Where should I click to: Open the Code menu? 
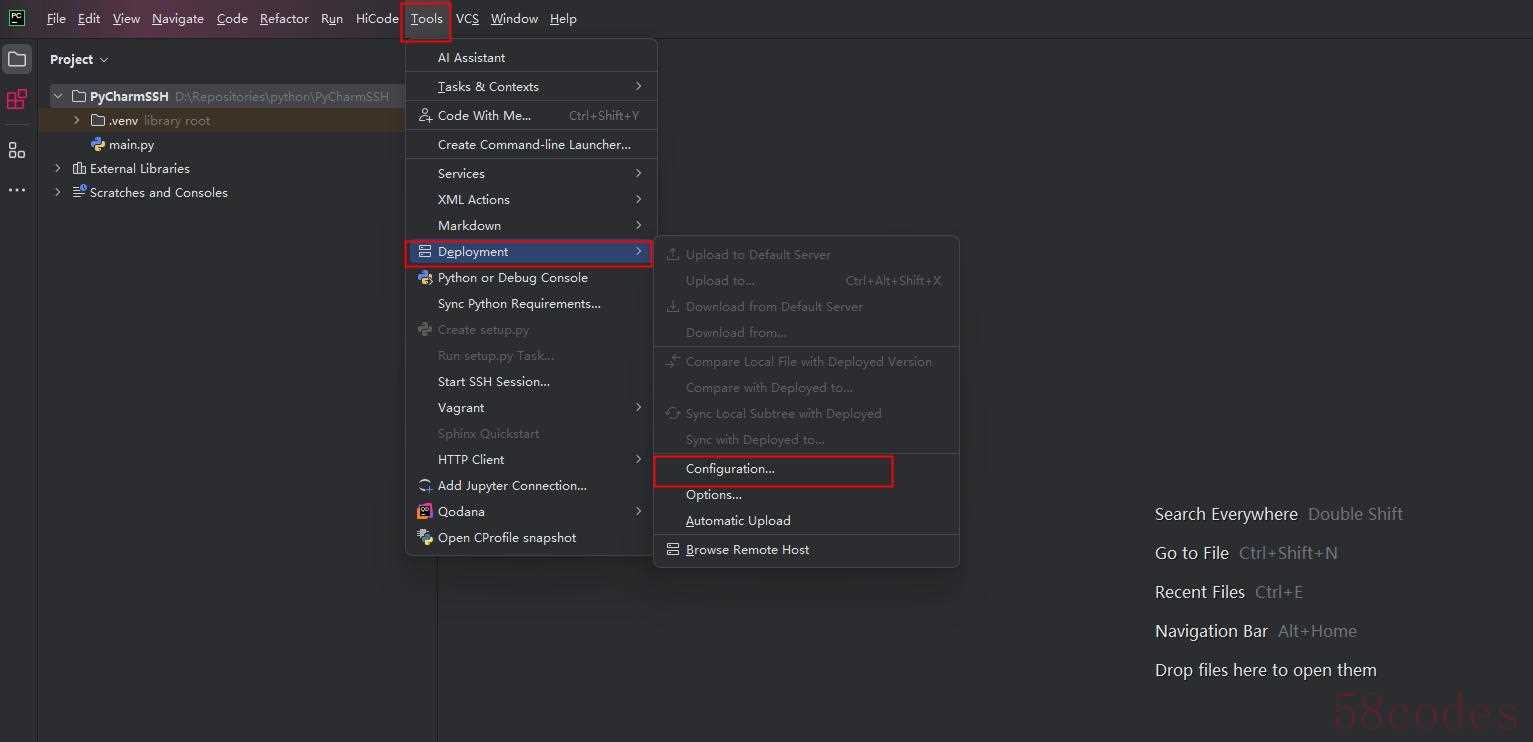pyautogui.click(x=232, y=19)
